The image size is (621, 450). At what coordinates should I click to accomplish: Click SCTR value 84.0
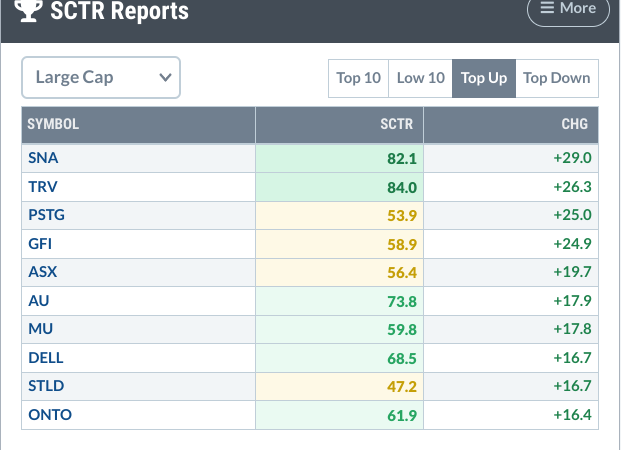click(402, 187)
